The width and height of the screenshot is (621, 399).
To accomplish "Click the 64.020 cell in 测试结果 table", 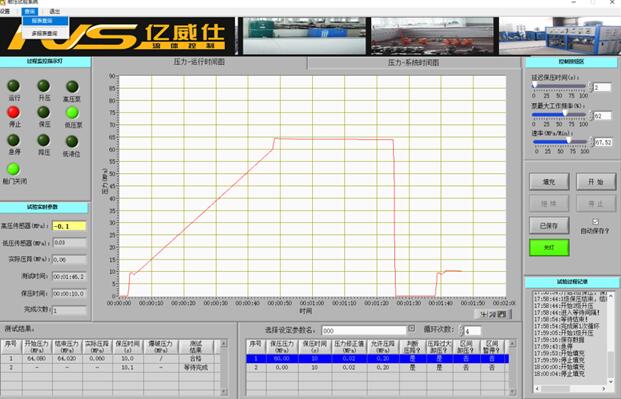I will click(x=67, y=359).
